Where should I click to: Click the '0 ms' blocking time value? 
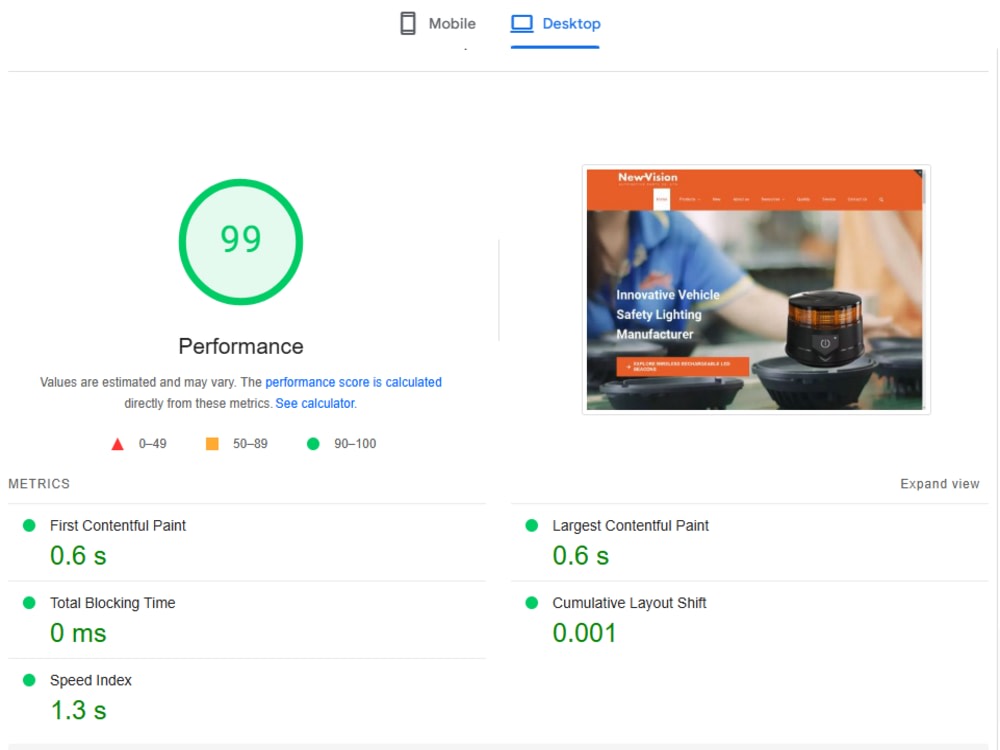pyautogui.click(x=78, y=633)
